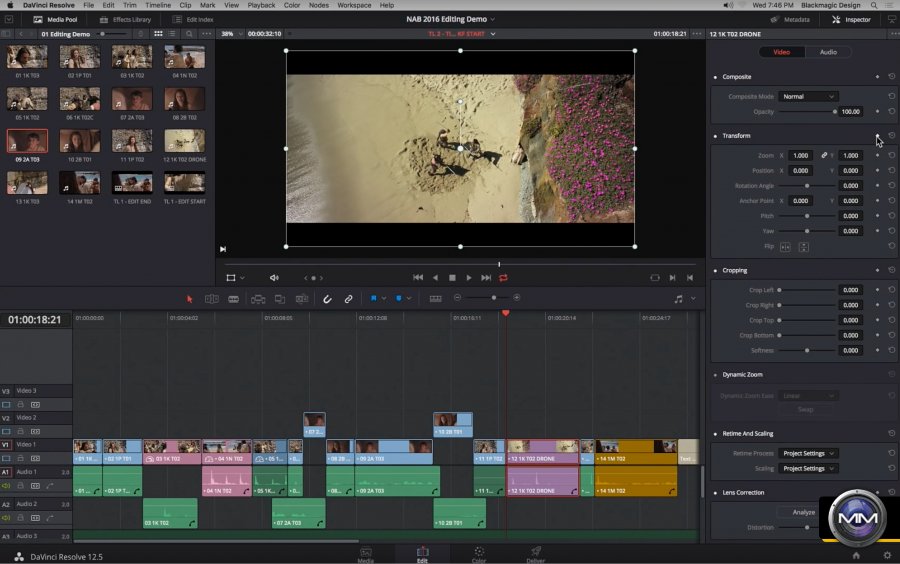
Task: Open the flag color dropdown arrow
Action: pos(383,298)
